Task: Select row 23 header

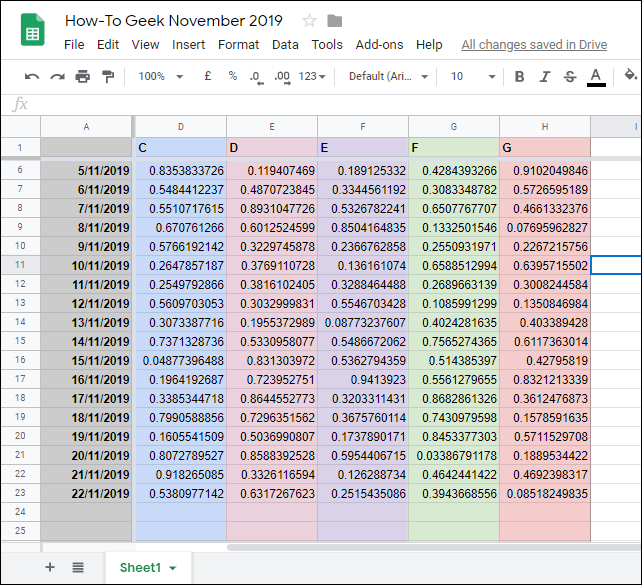Action: (x=20, y=493)
